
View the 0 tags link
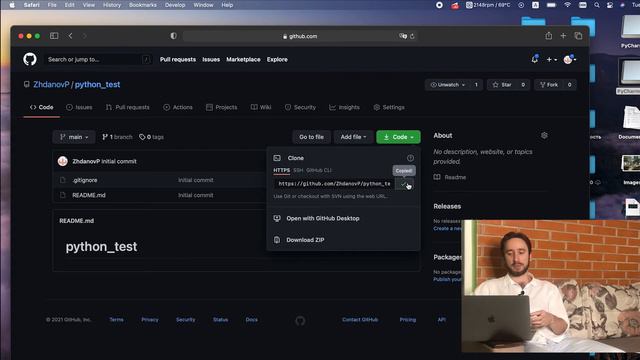tap(151, 137)
